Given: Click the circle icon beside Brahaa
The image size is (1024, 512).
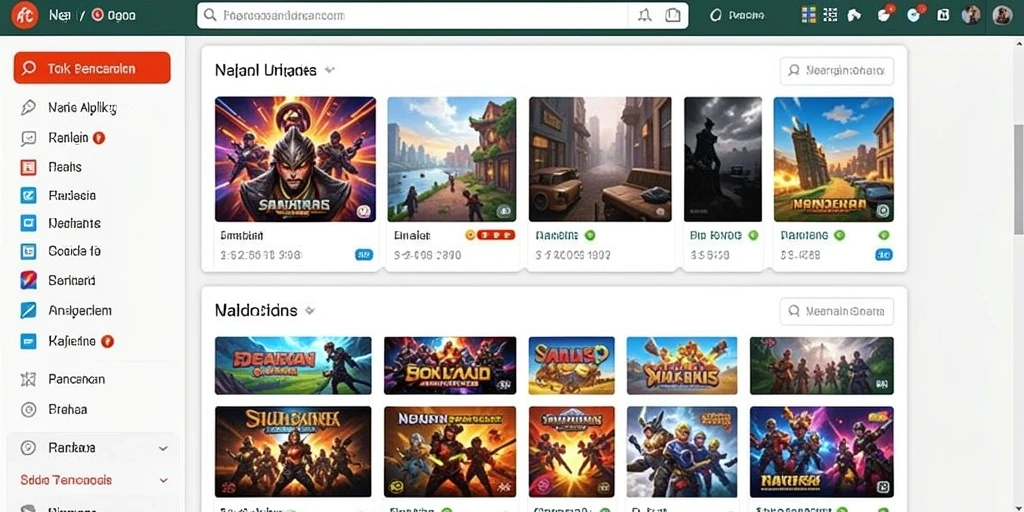Looking at the screenshot, I should click(x=28, y=409).
